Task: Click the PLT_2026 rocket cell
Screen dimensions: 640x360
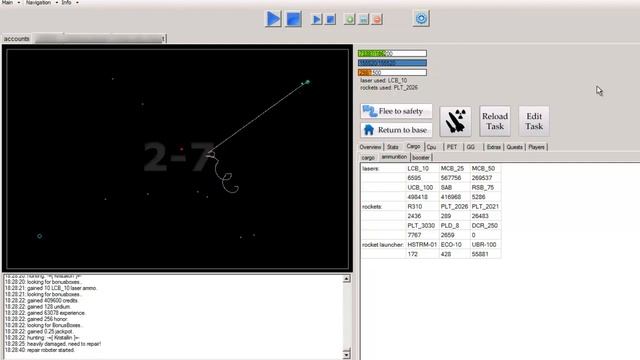Action: click(x=455, y=207)
